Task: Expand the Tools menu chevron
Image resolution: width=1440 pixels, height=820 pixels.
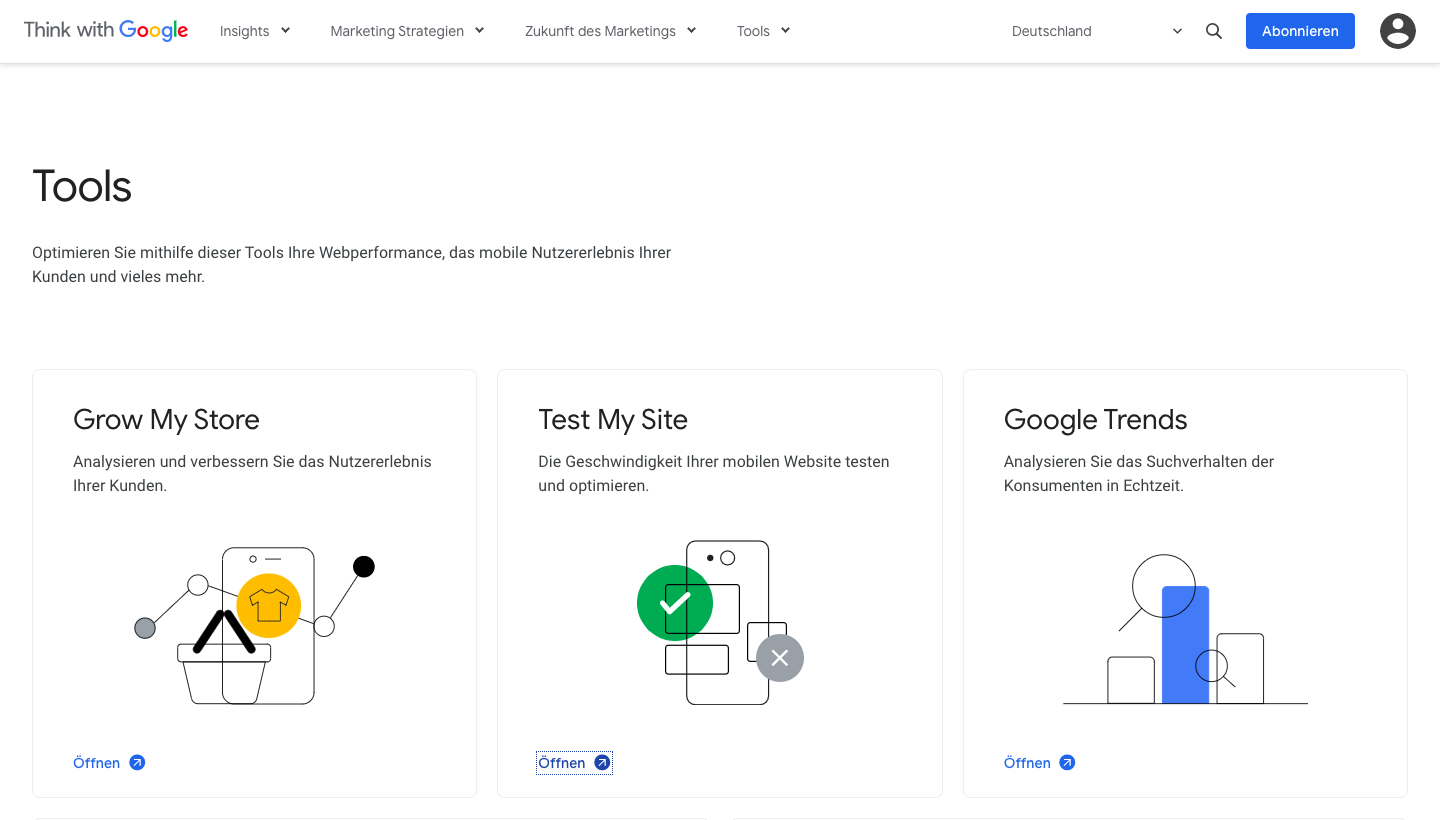Action: (785, 31)
